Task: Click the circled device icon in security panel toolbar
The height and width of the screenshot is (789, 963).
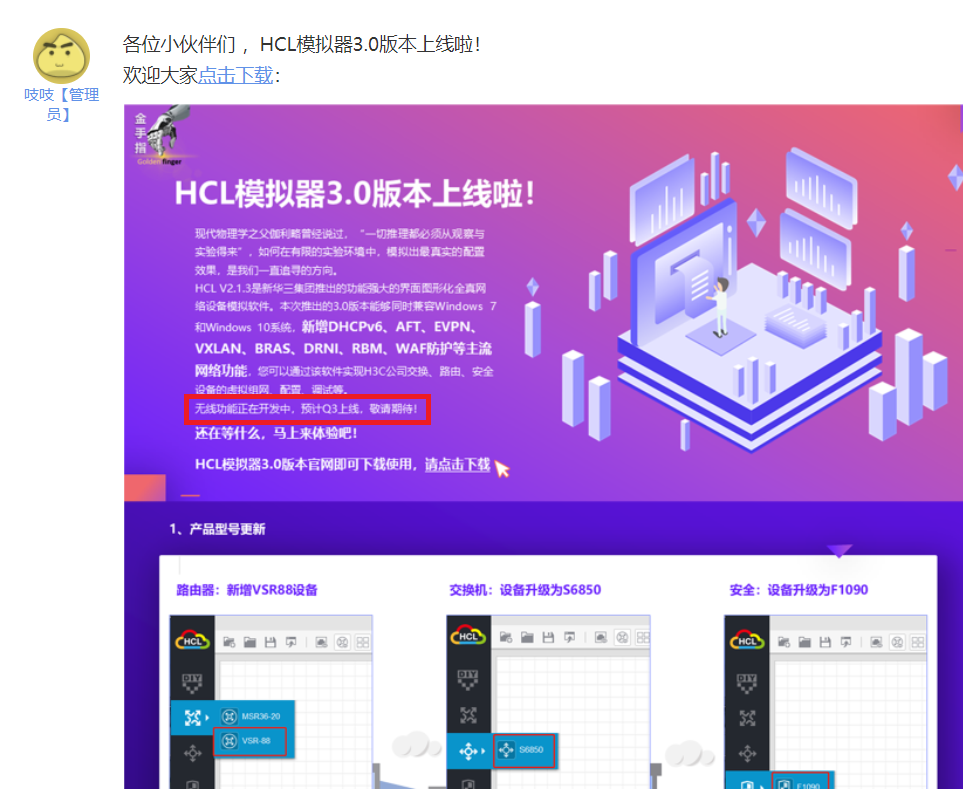Action: click(897, 642)
